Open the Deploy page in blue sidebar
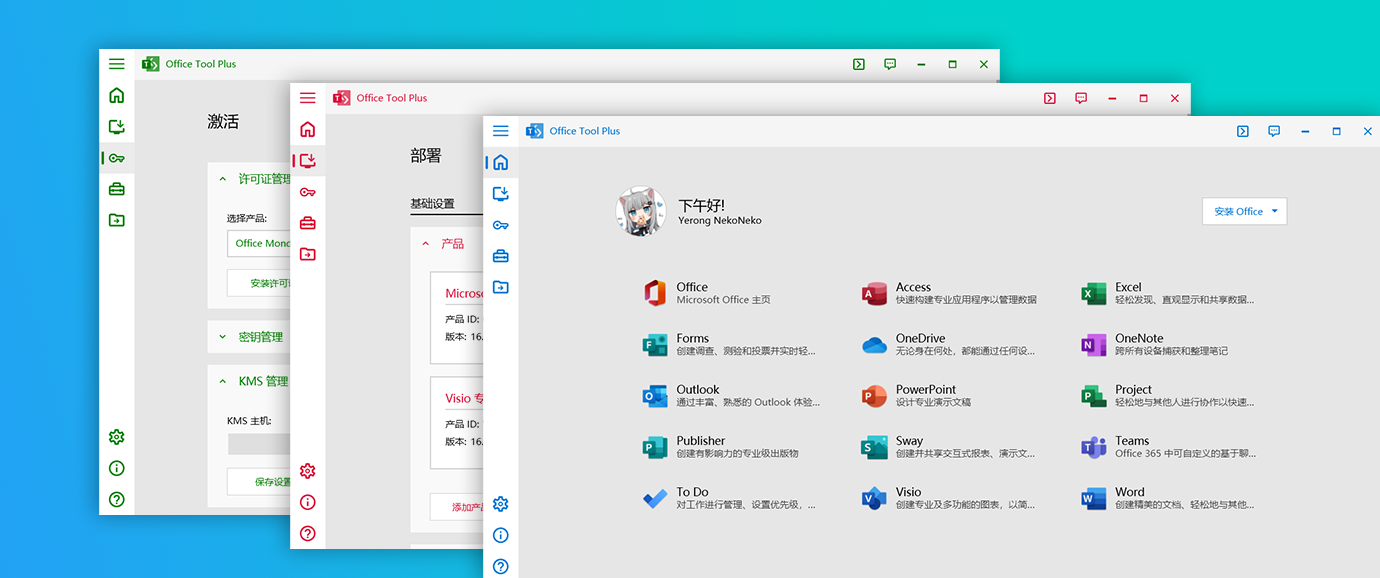This screenshot has width=1380, height=578. [x=501, y=193]
